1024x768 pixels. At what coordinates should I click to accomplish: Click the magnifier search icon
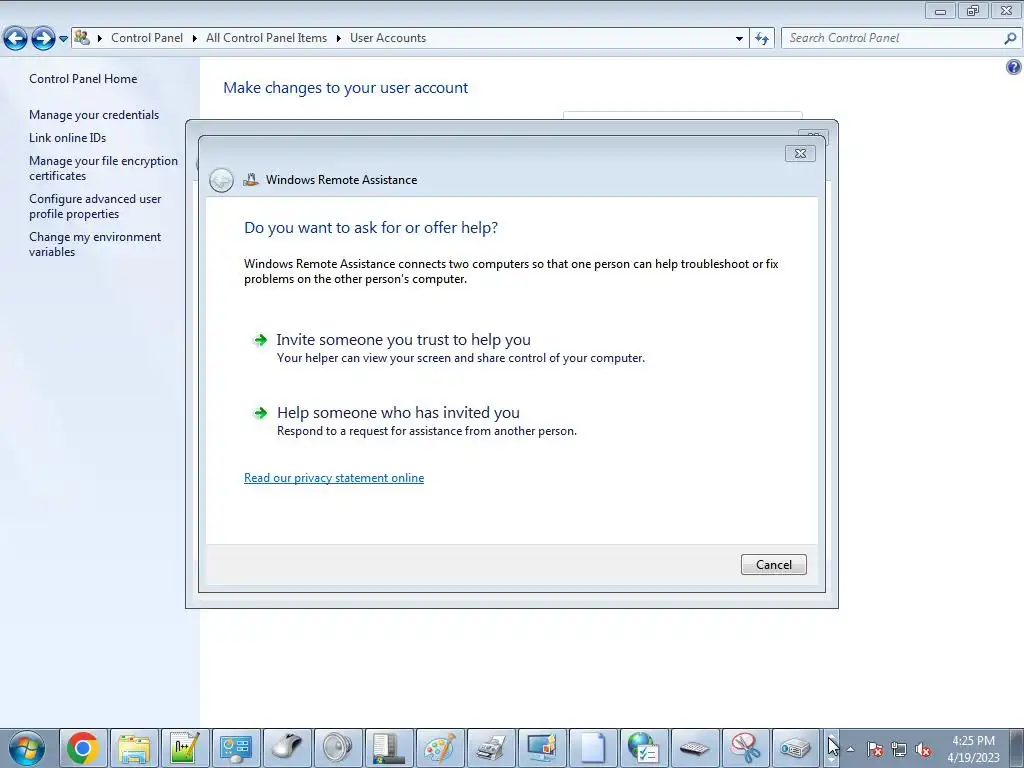(x=1010, y=39)
